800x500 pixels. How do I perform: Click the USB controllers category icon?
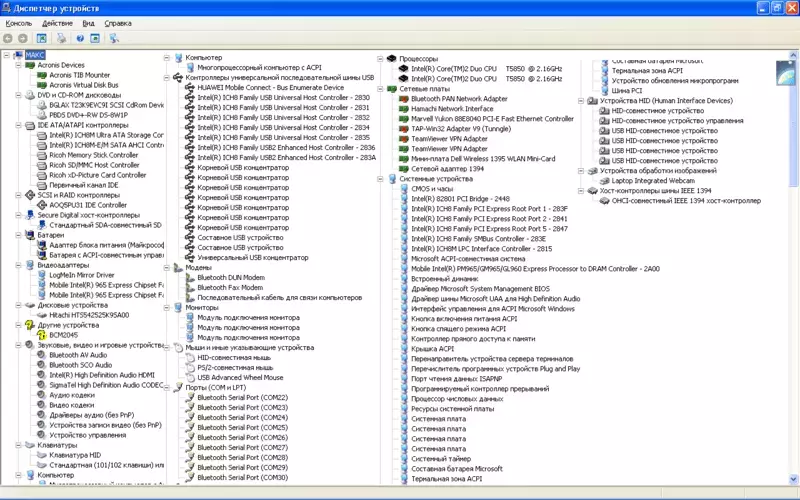(x=178, y=78)
